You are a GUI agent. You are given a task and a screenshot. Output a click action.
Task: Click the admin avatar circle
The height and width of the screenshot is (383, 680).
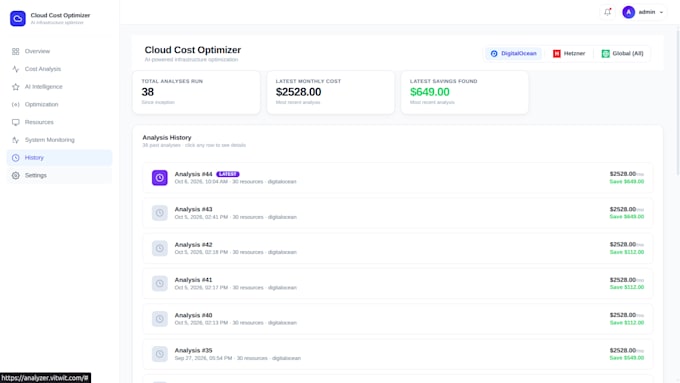(x=628, y=12)
